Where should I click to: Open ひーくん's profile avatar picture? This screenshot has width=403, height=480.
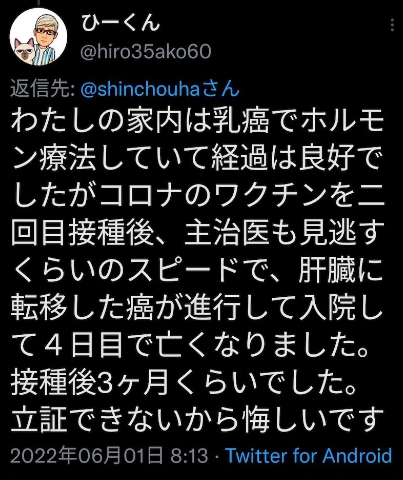click(x=38, y=37)
